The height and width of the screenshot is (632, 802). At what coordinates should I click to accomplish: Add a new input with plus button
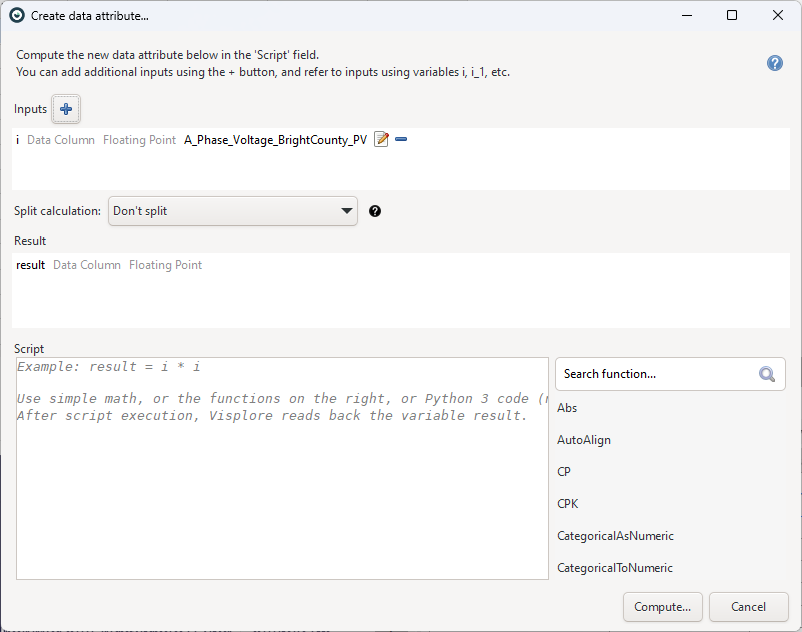66,109
